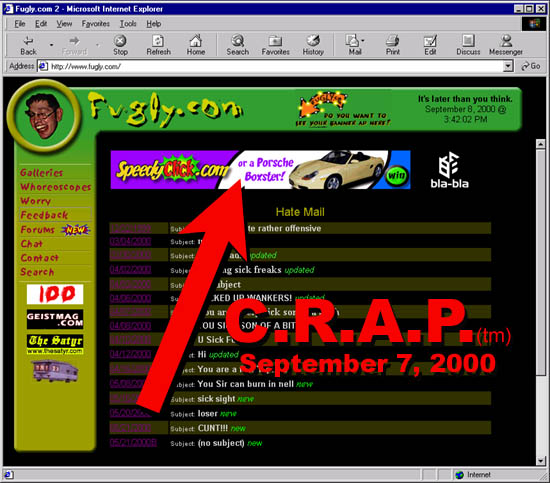Screen dimensions: 550x483
Task: Open the Galleries sidebar link
Action: point(41,173)
